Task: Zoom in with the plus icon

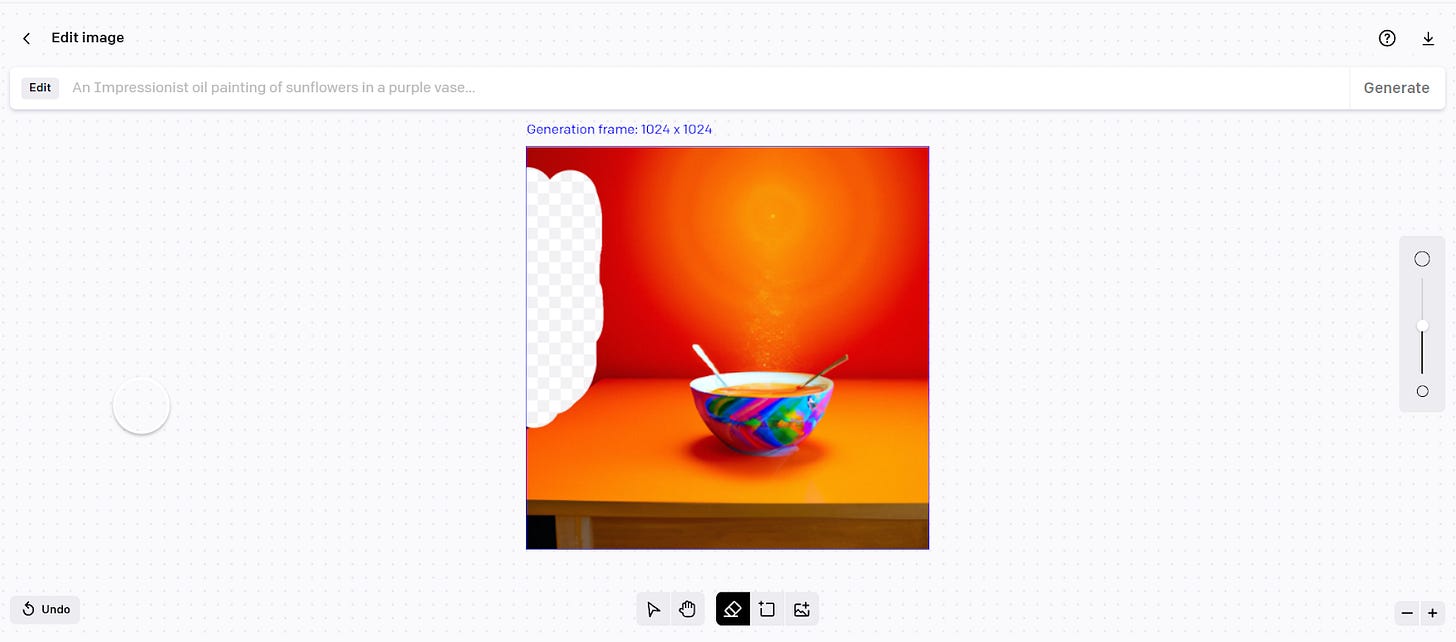Action: (1431, 613)
